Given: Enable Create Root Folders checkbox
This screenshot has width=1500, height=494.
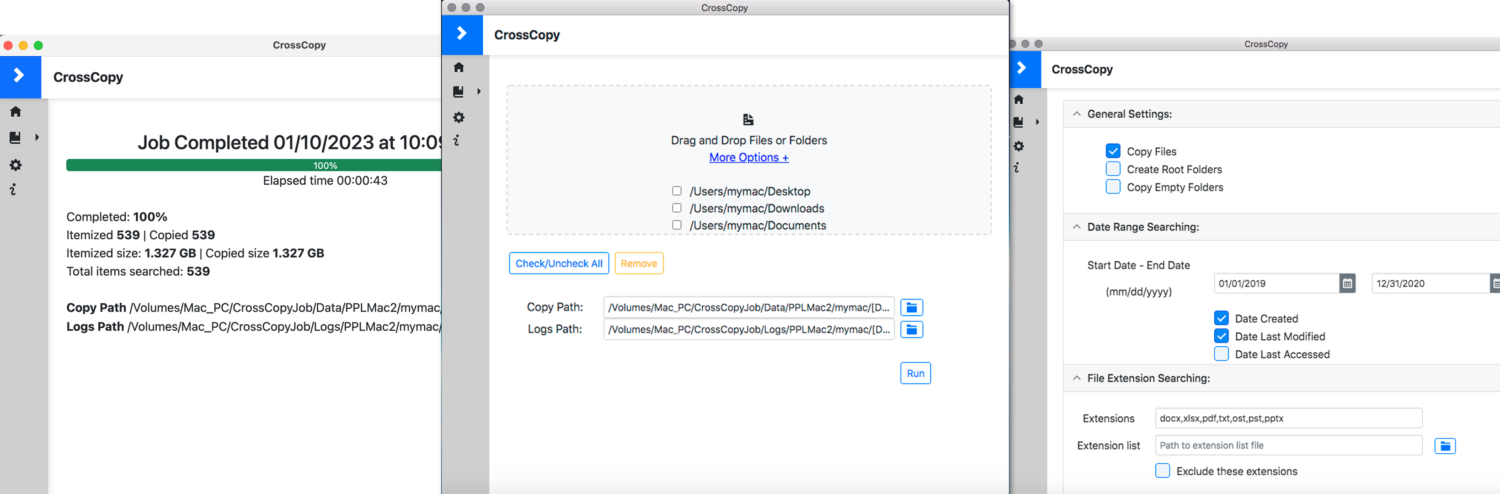Looking at the screenshot, I should coord(1113,169).
